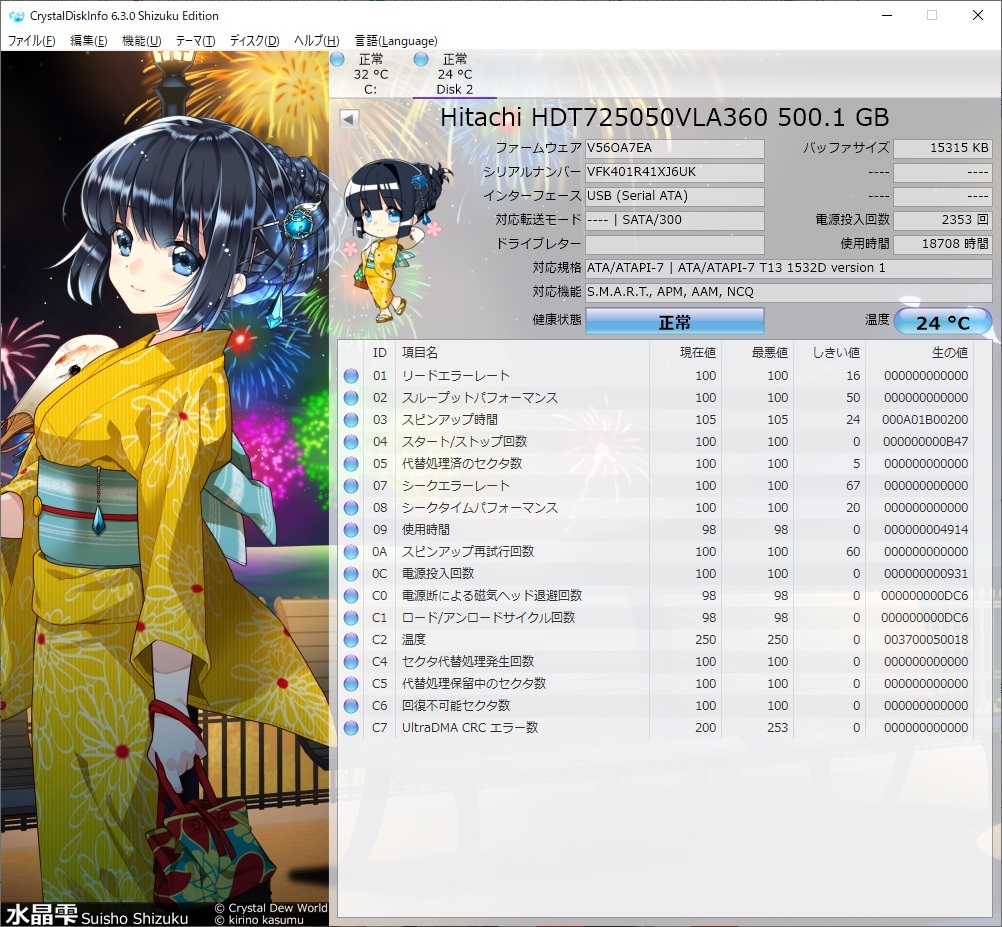Screen dimensions: 1002x927
Task: Click the power-on count field 2353 回
Action: coord(943,220)
